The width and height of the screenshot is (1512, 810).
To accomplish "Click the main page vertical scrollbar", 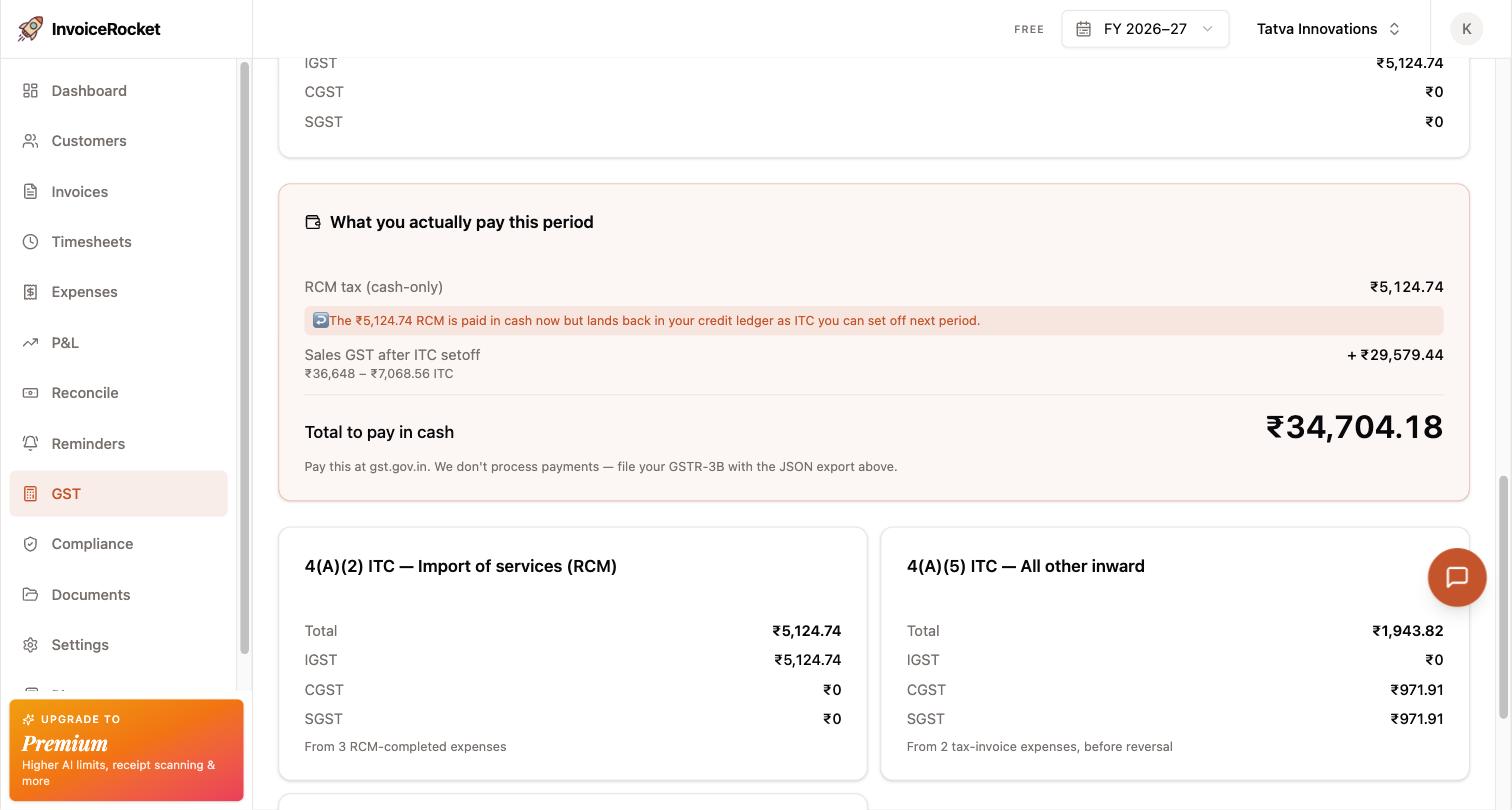I will 1503,596.
